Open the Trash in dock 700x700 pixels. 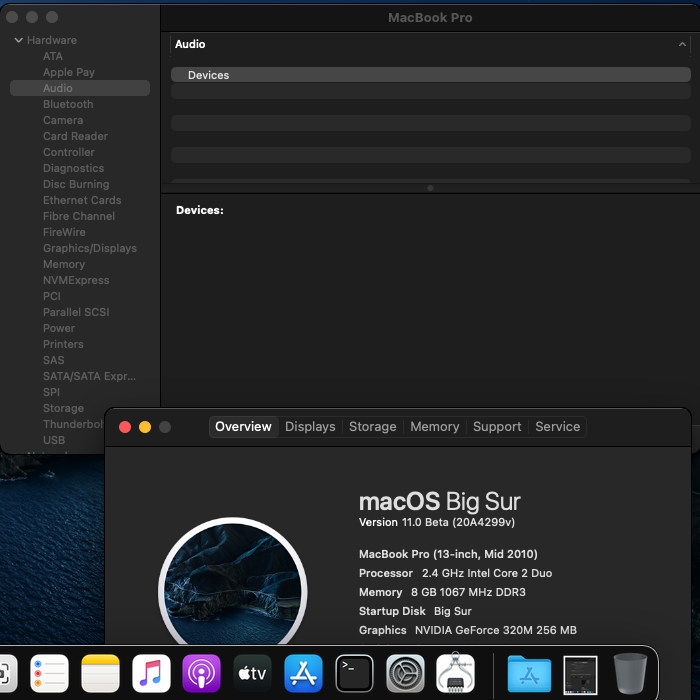coord(630,673)
